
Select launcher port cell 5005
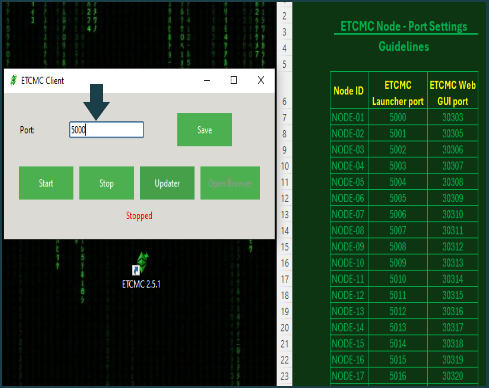[398, 198]
